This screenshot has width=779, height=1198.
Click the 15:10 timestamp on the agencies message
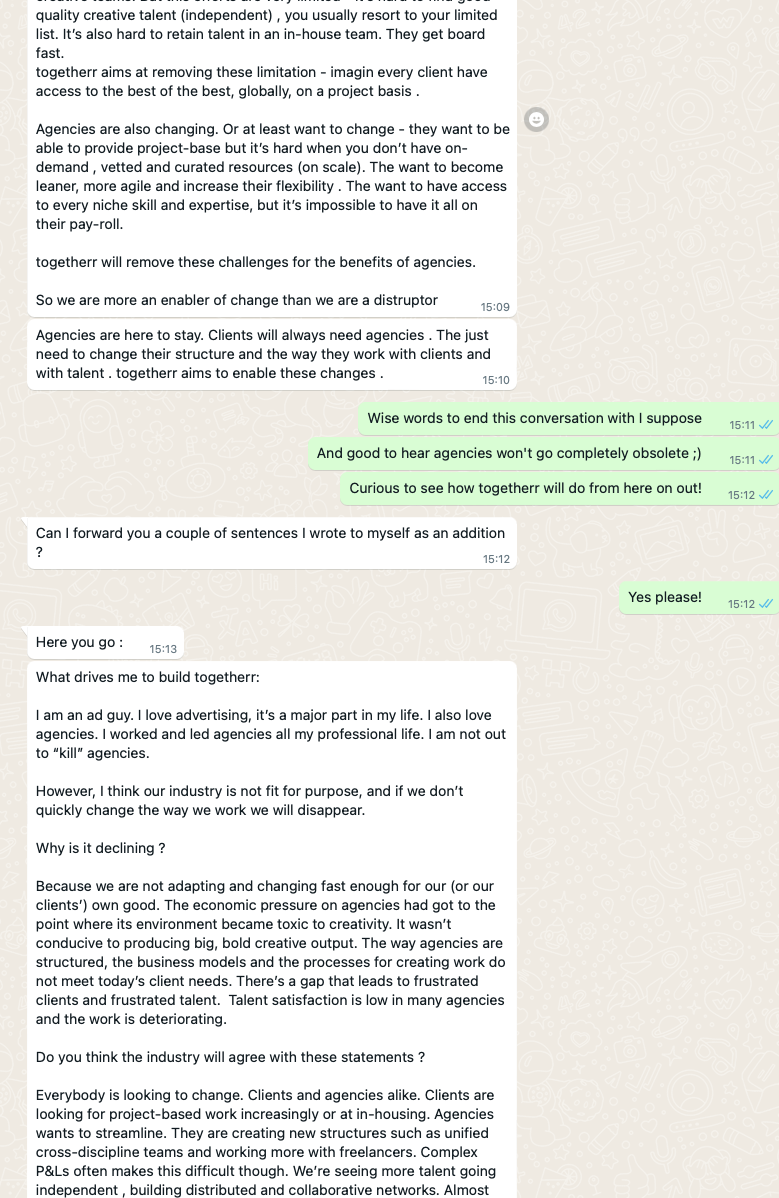(496, 380)
